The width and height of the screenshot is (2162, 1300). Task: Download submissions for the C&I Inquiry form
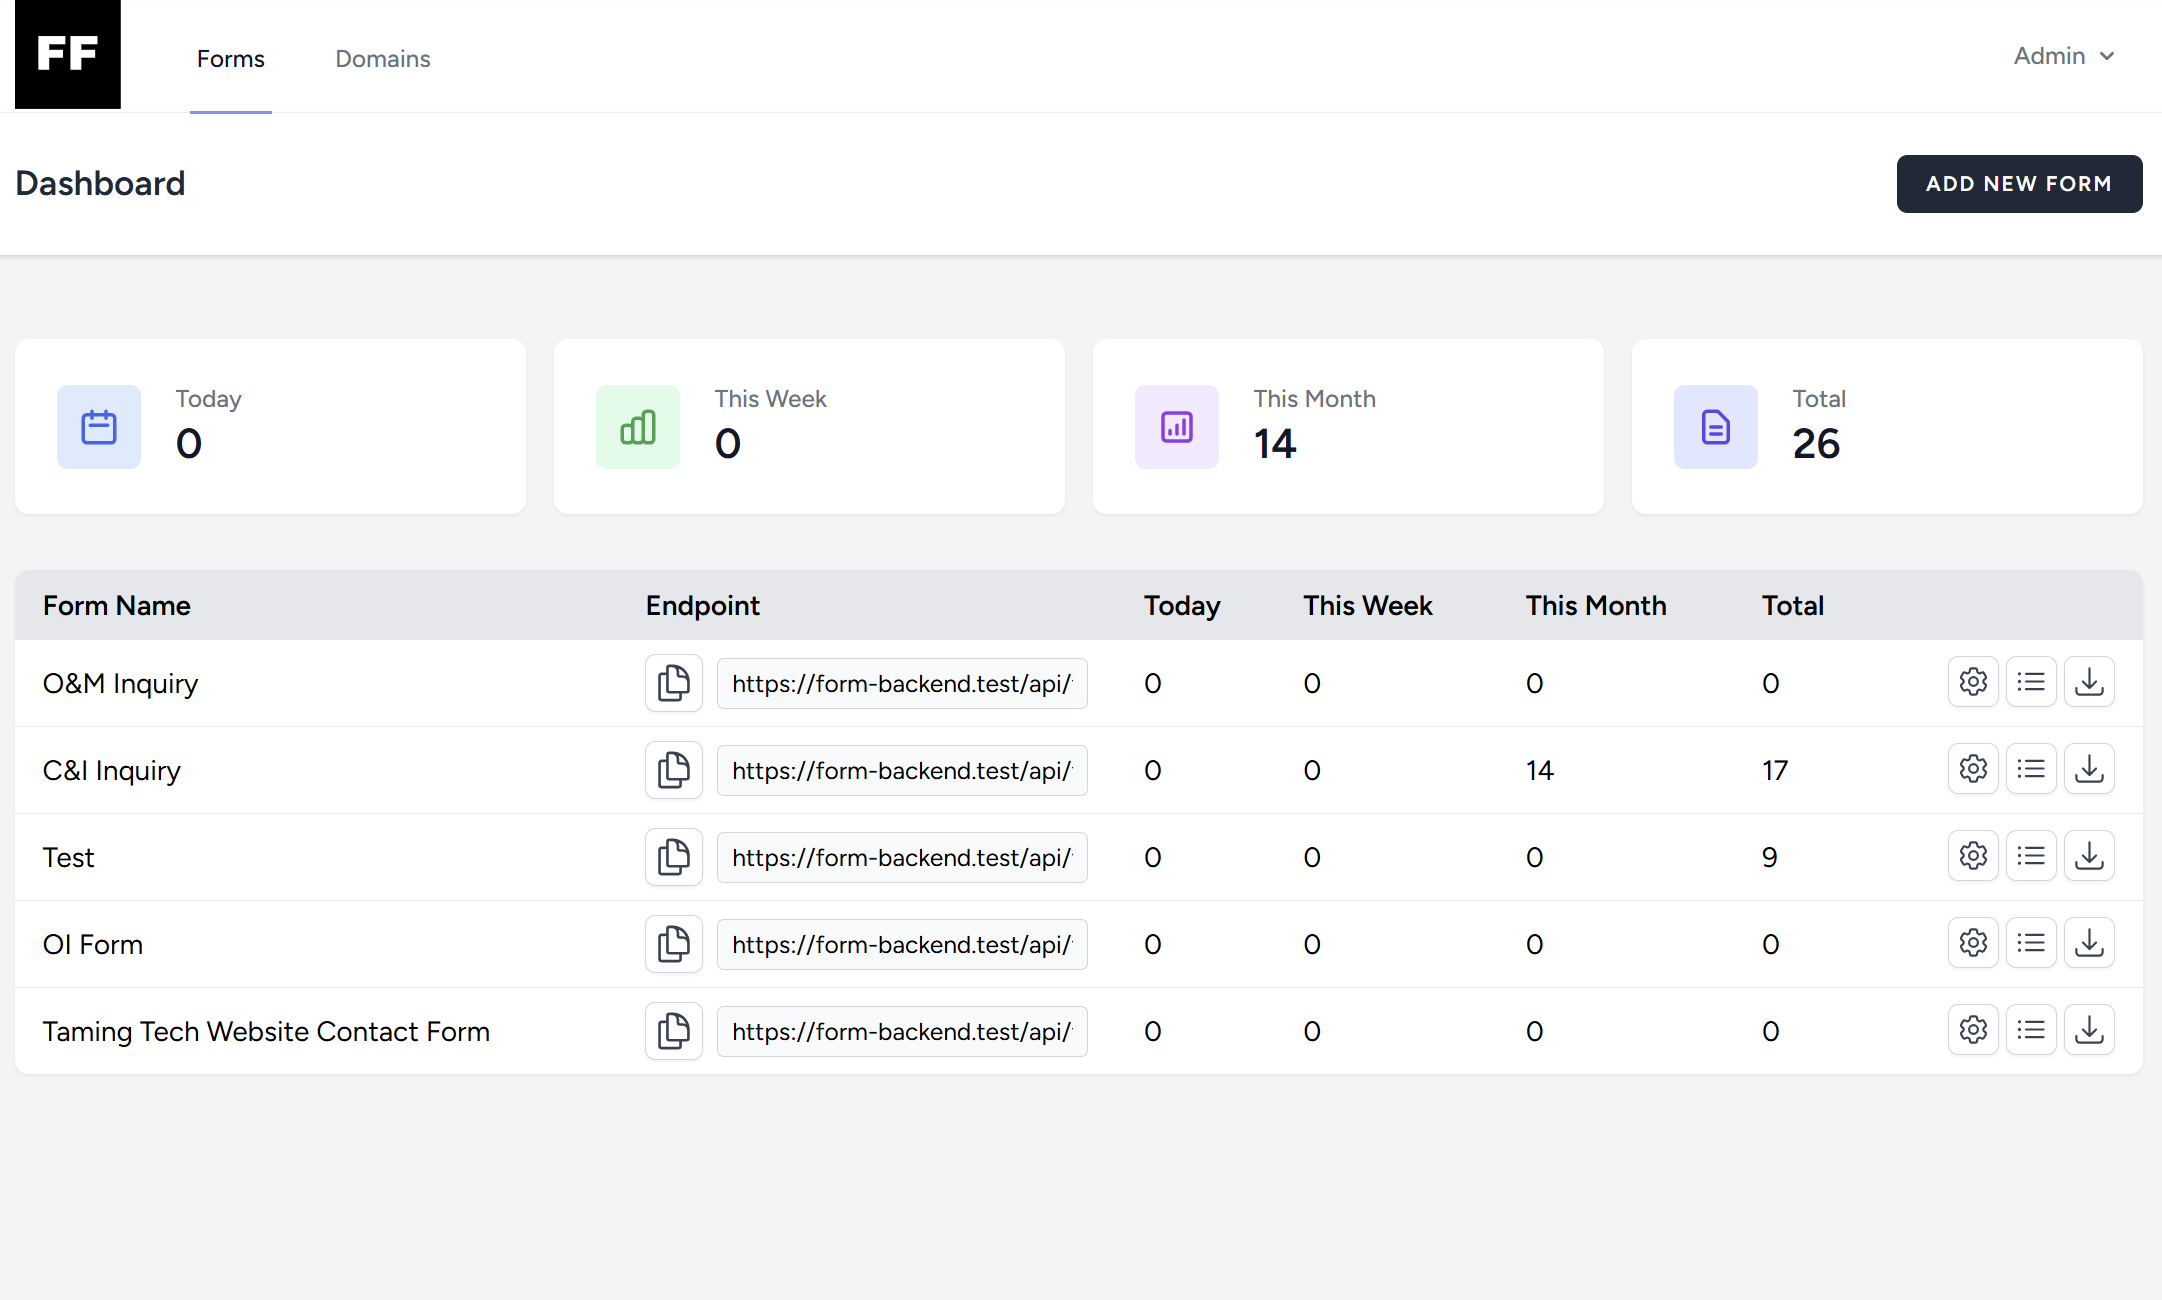(x=2089, y=768)
